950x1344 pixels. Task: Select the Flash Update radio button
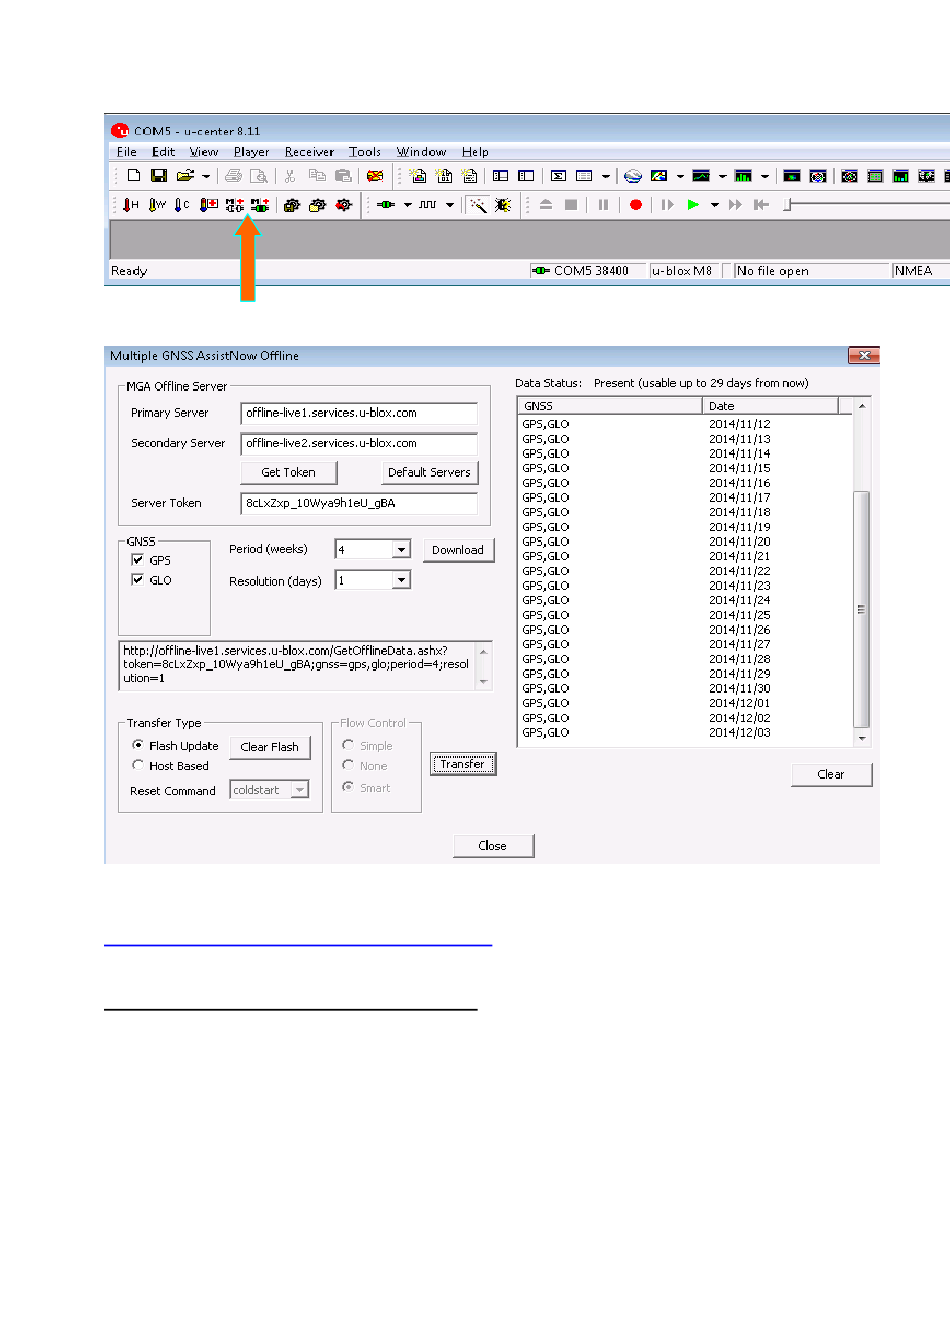pos(138,745)
